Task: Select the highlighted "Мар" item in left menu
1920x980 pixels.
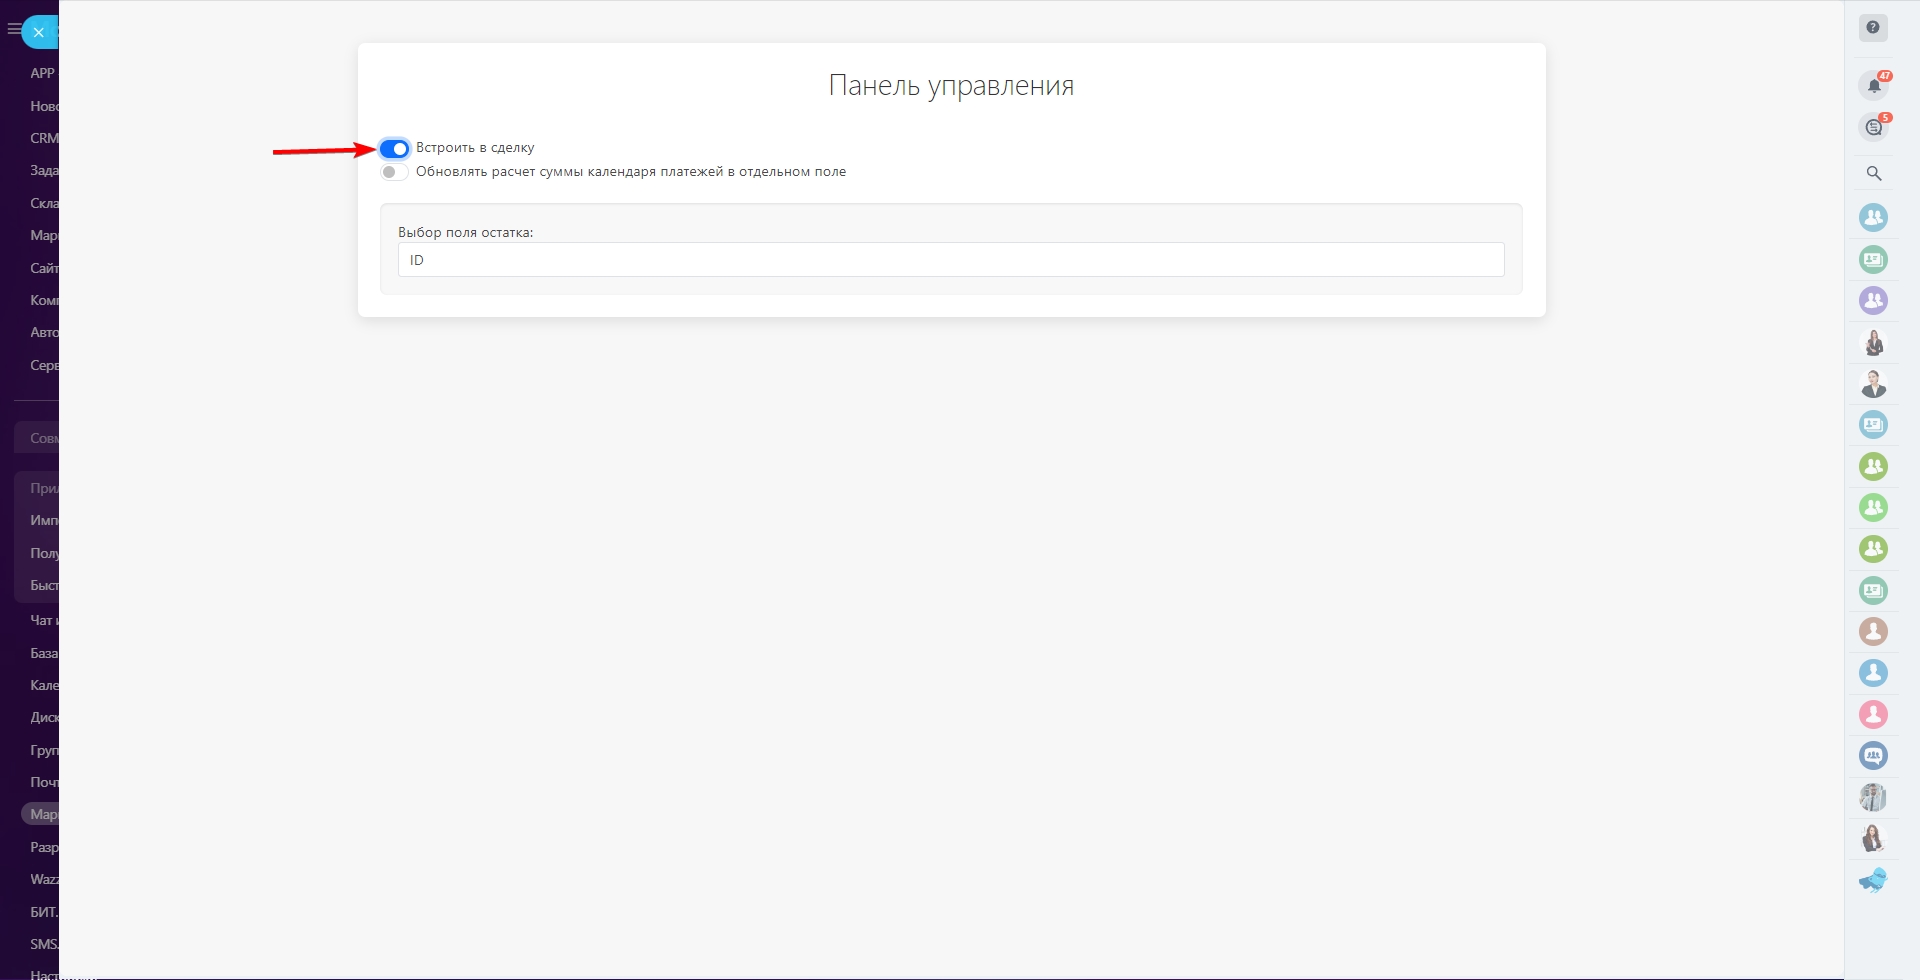Action: [40, 814]
